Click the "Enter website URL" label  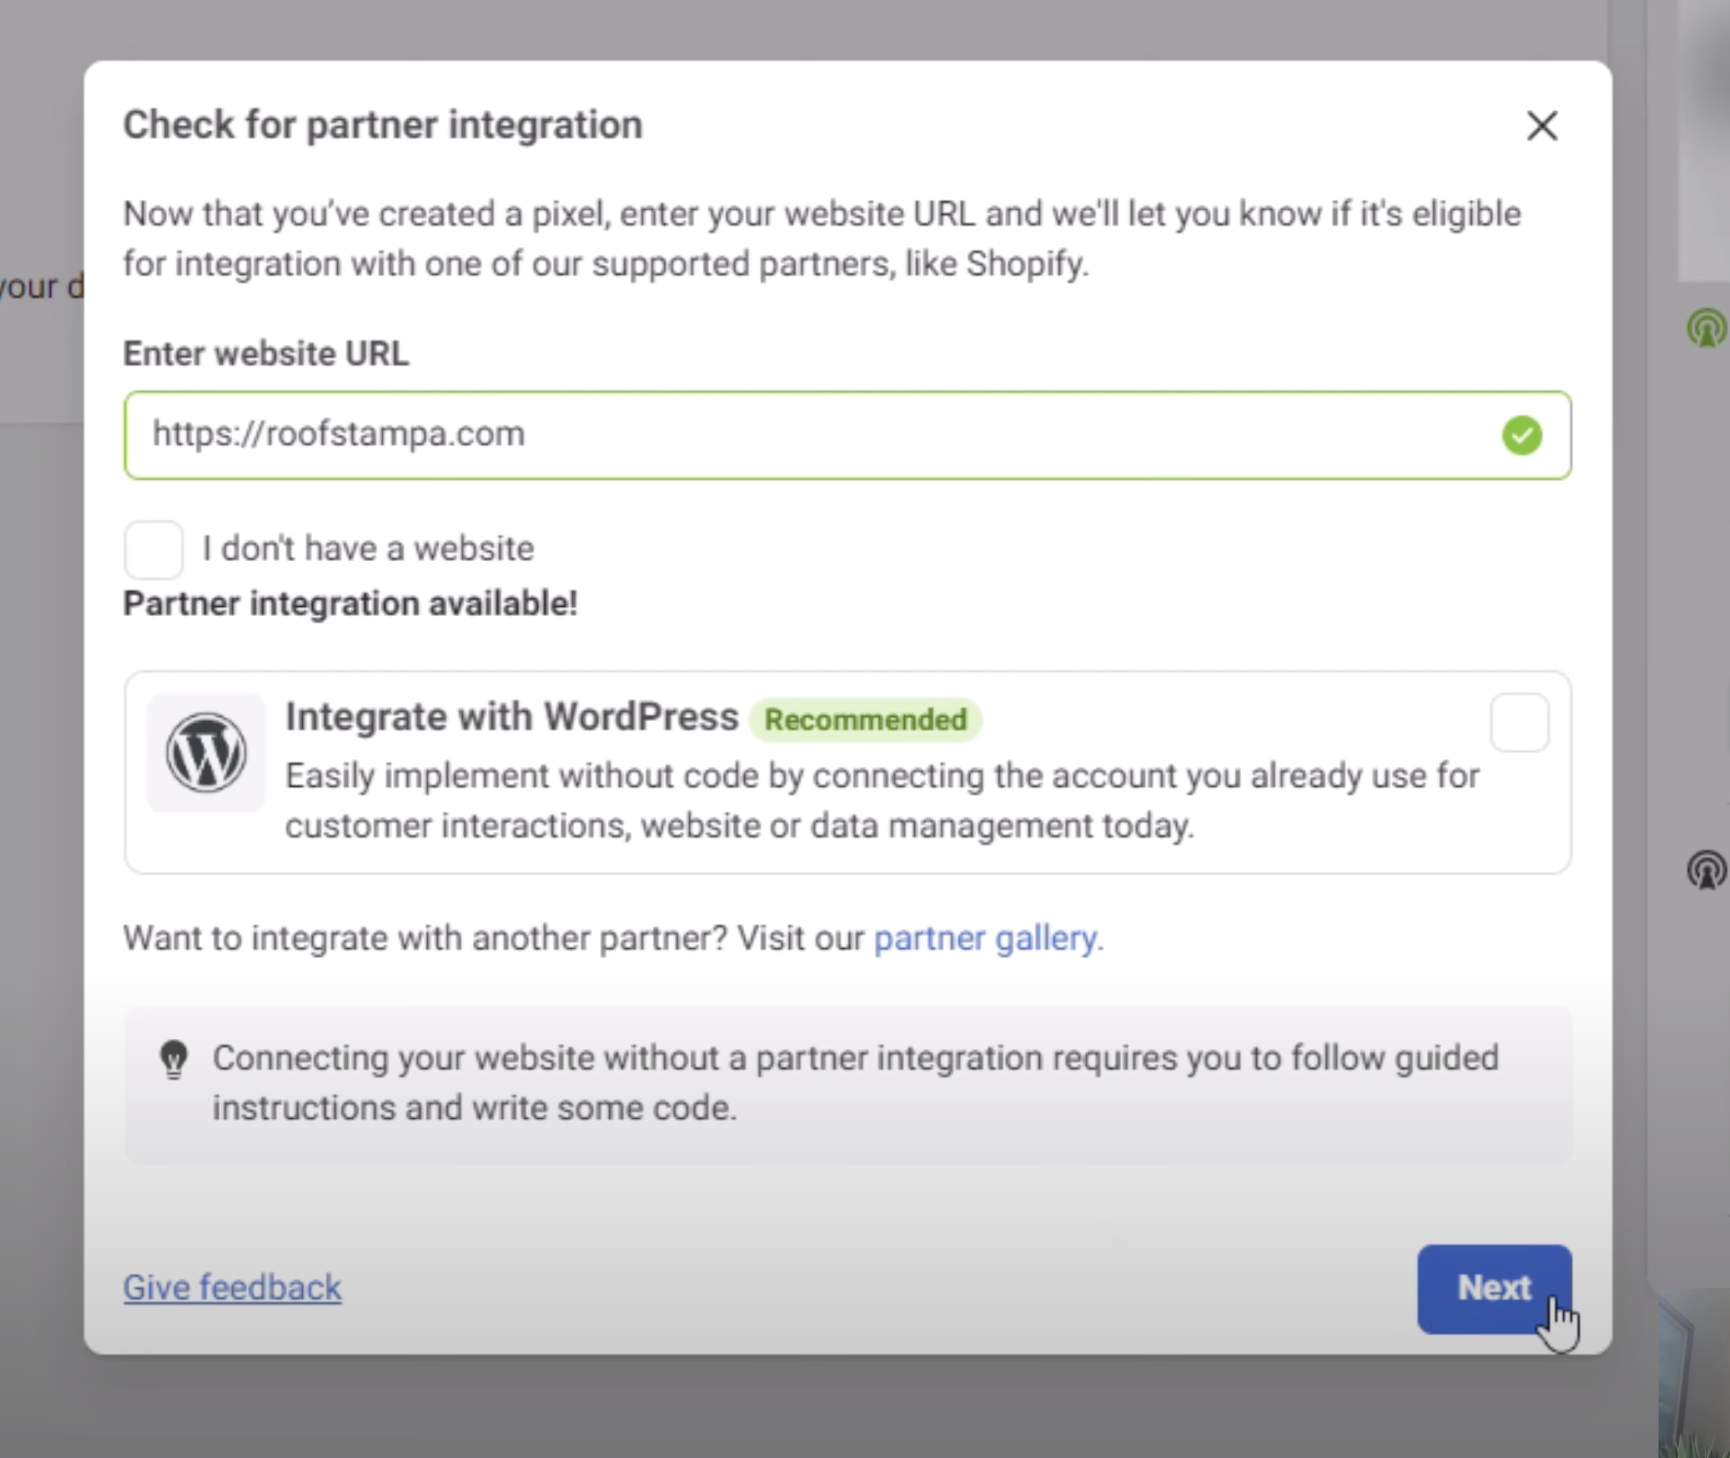click(x=266, y=354)
